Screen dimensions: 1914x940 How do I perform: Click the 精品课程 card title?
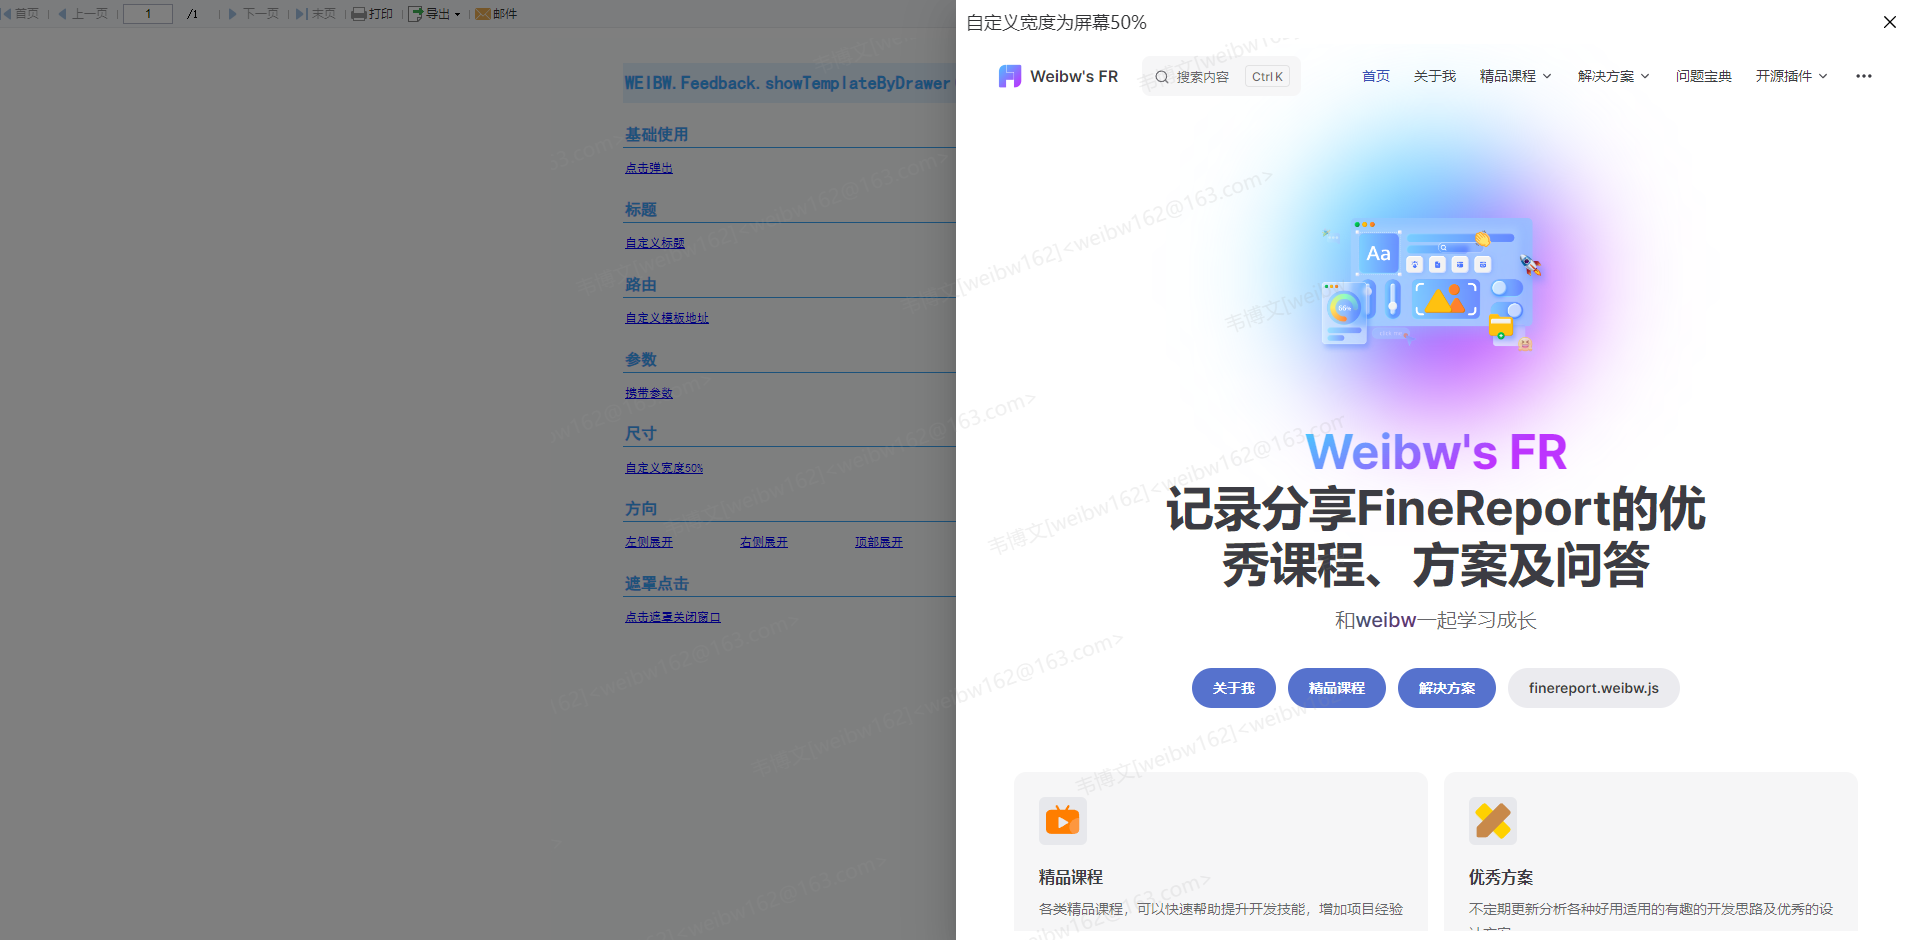click(x=1071, y=877)
